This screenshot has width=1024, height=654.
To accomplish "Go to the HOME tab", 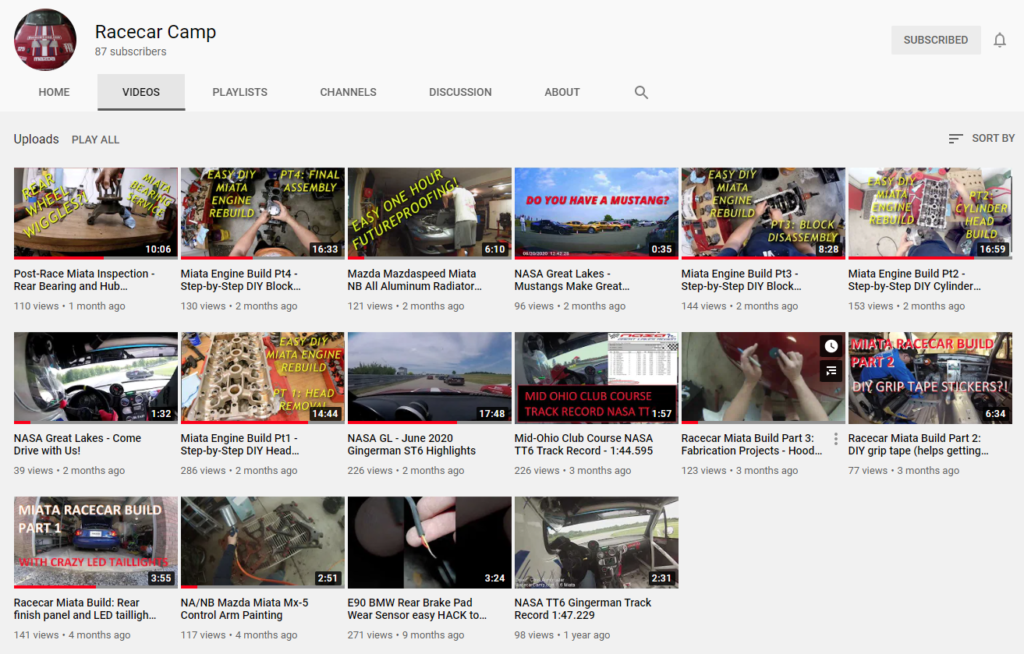I will coord(54,92).
